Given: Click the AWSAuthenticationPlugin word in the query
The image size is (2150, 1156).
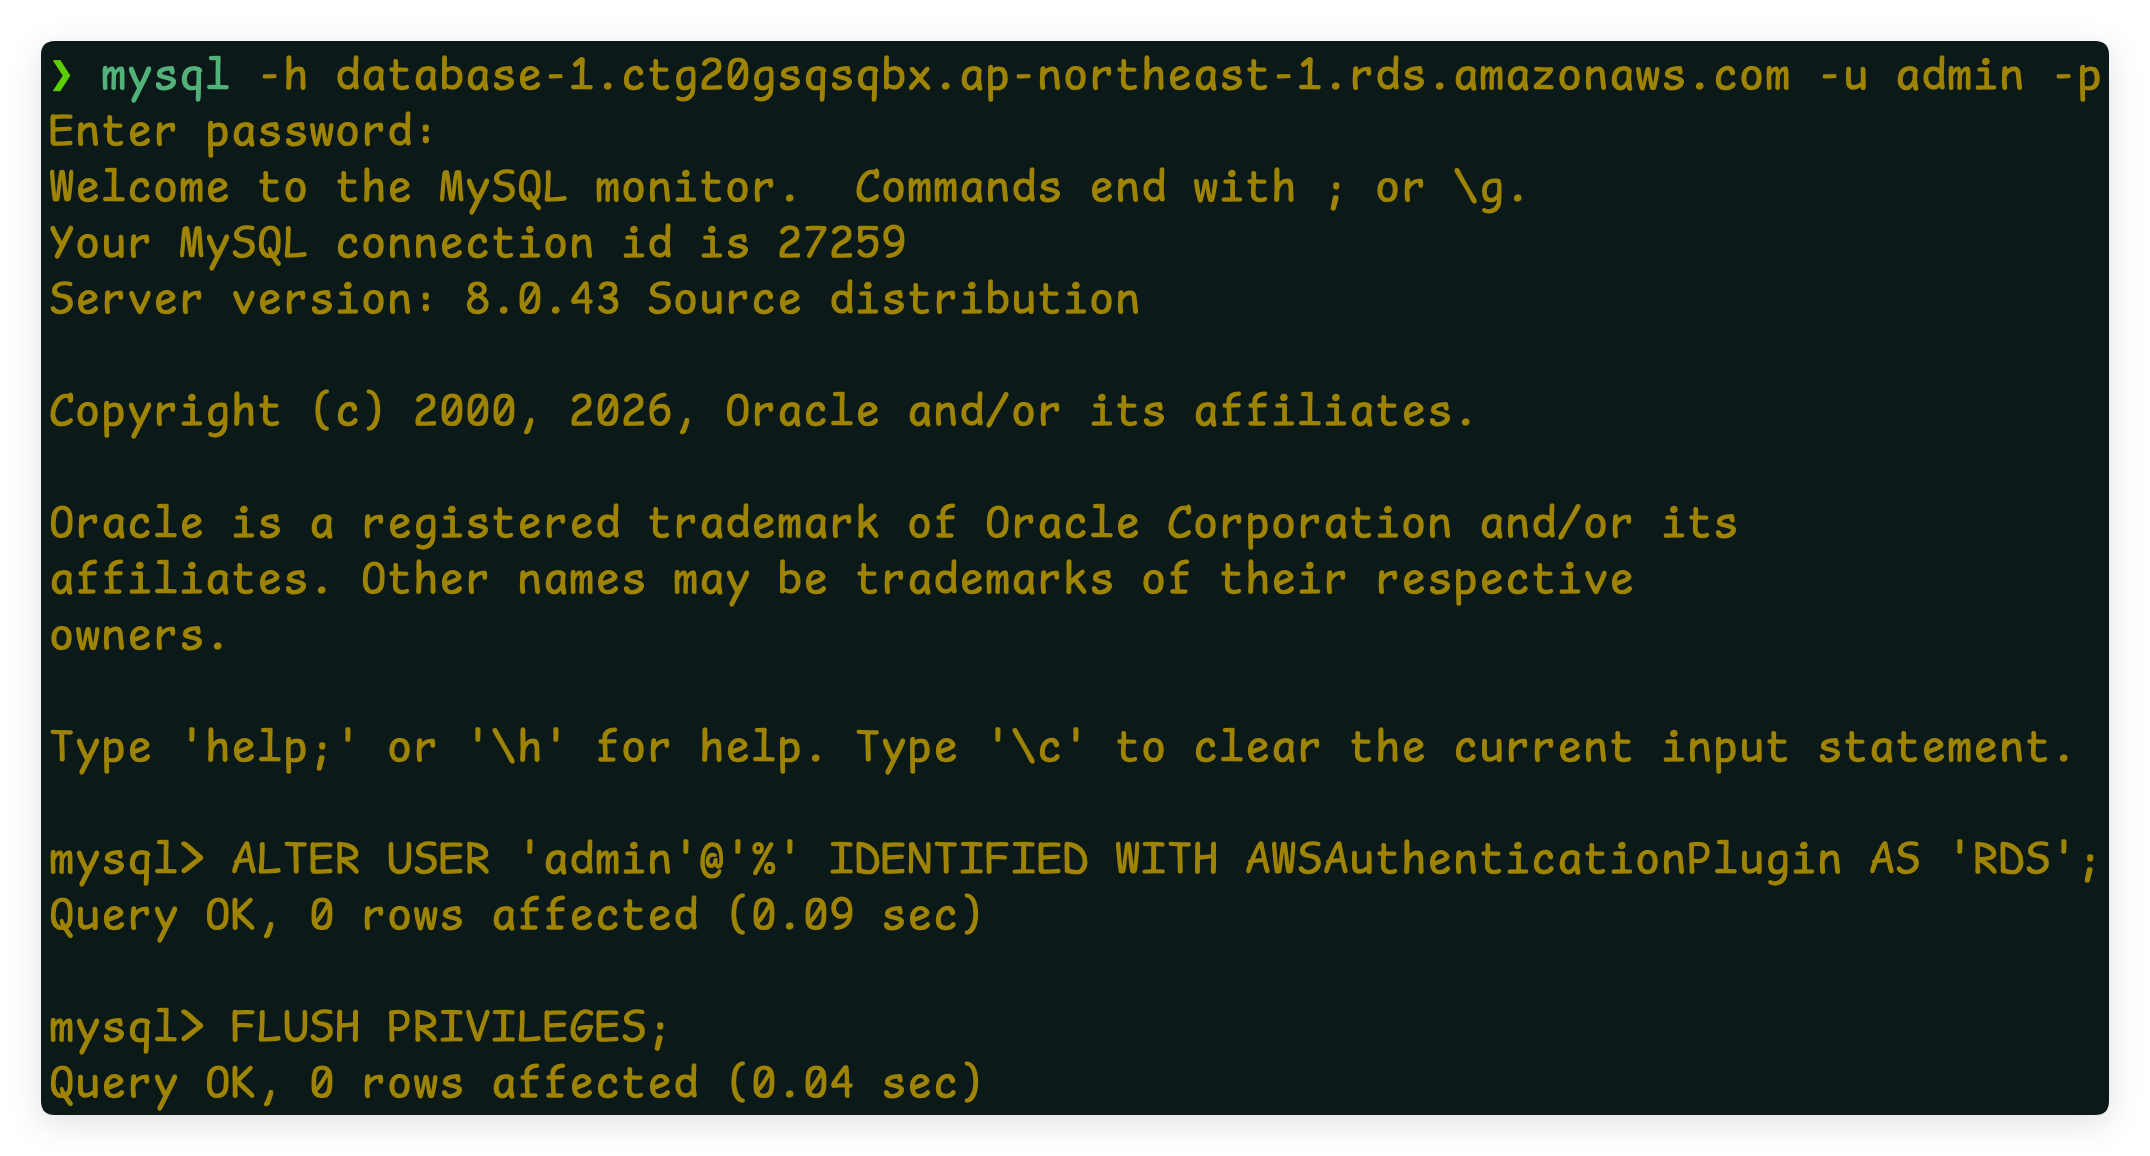Looking at the screenshot, I should [1543, 860].
